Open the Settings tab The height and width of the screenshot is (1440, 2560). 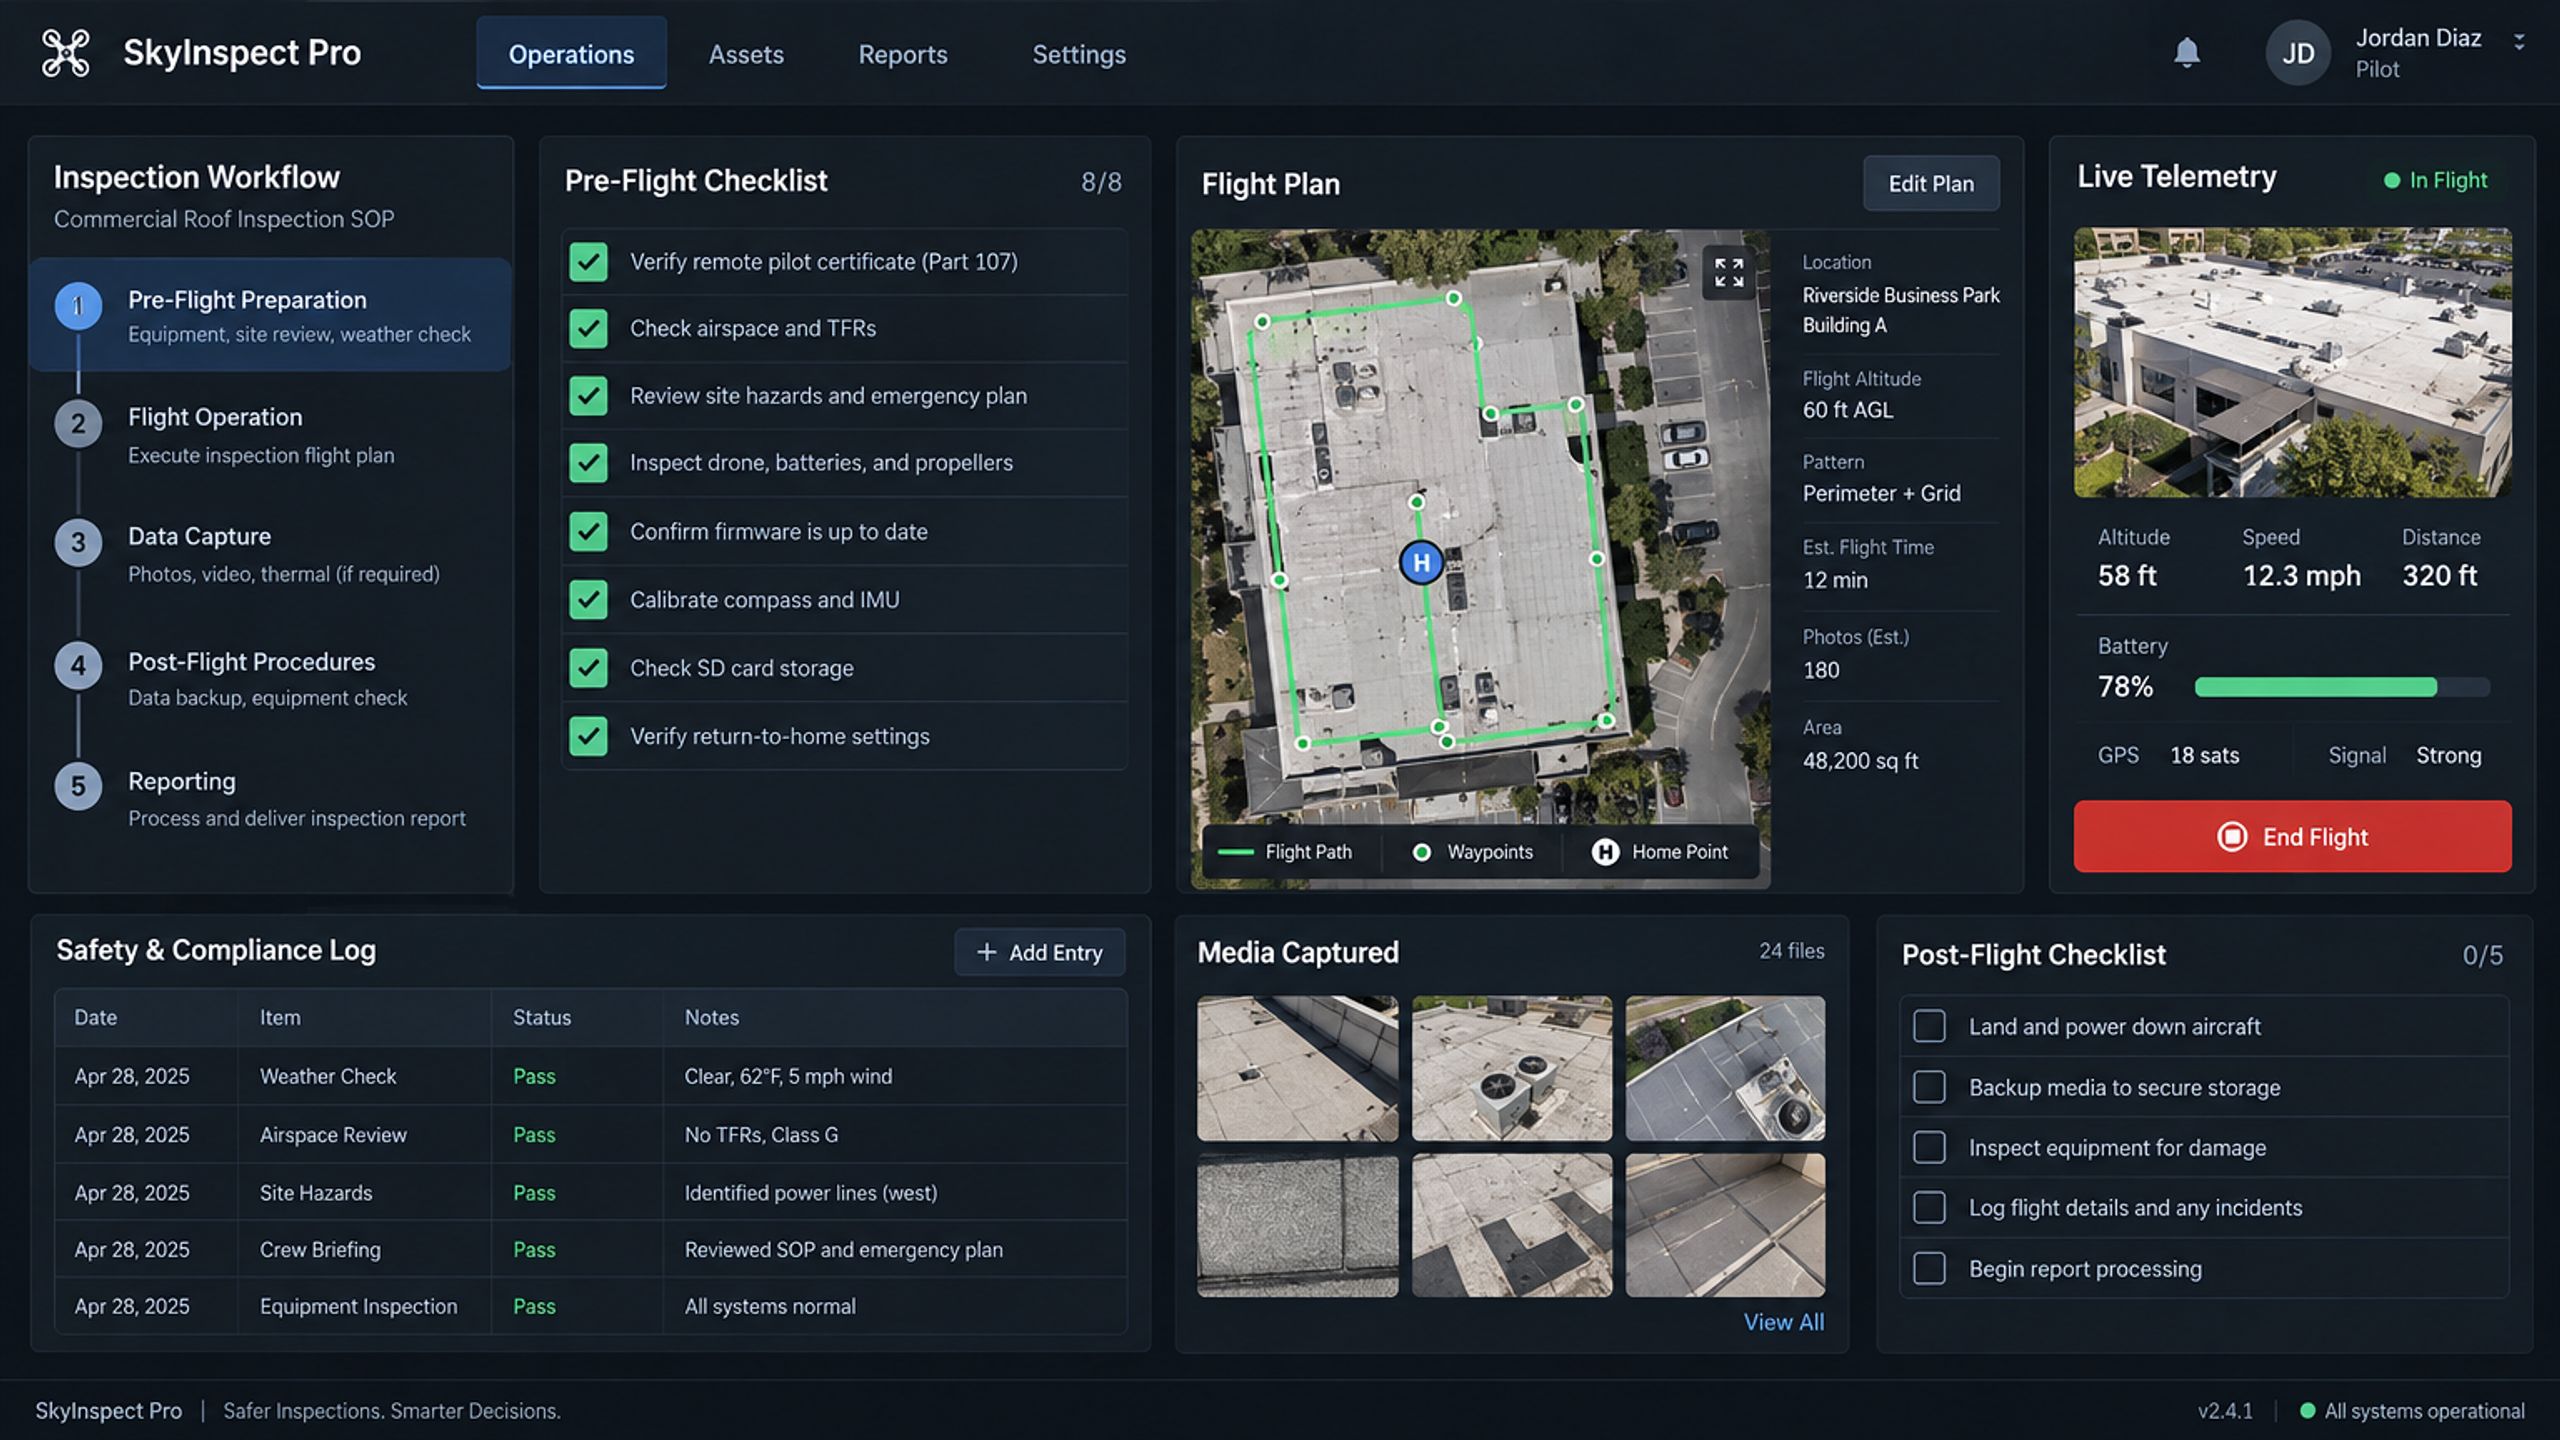[1079, 54]
